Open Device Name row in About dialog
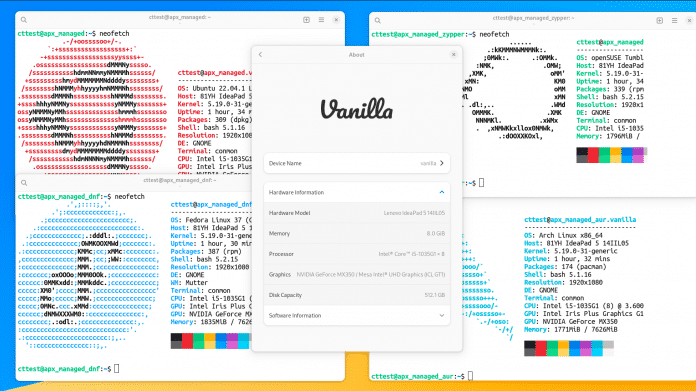696x391 pixels. tap(356, 163)
